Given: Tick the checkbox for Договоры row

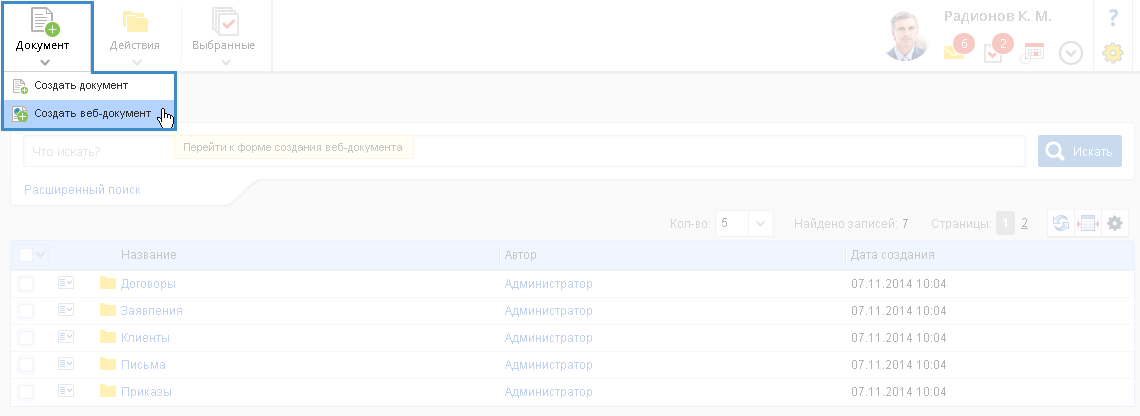Looking at the screenshot, I should [x=26, y=284].
